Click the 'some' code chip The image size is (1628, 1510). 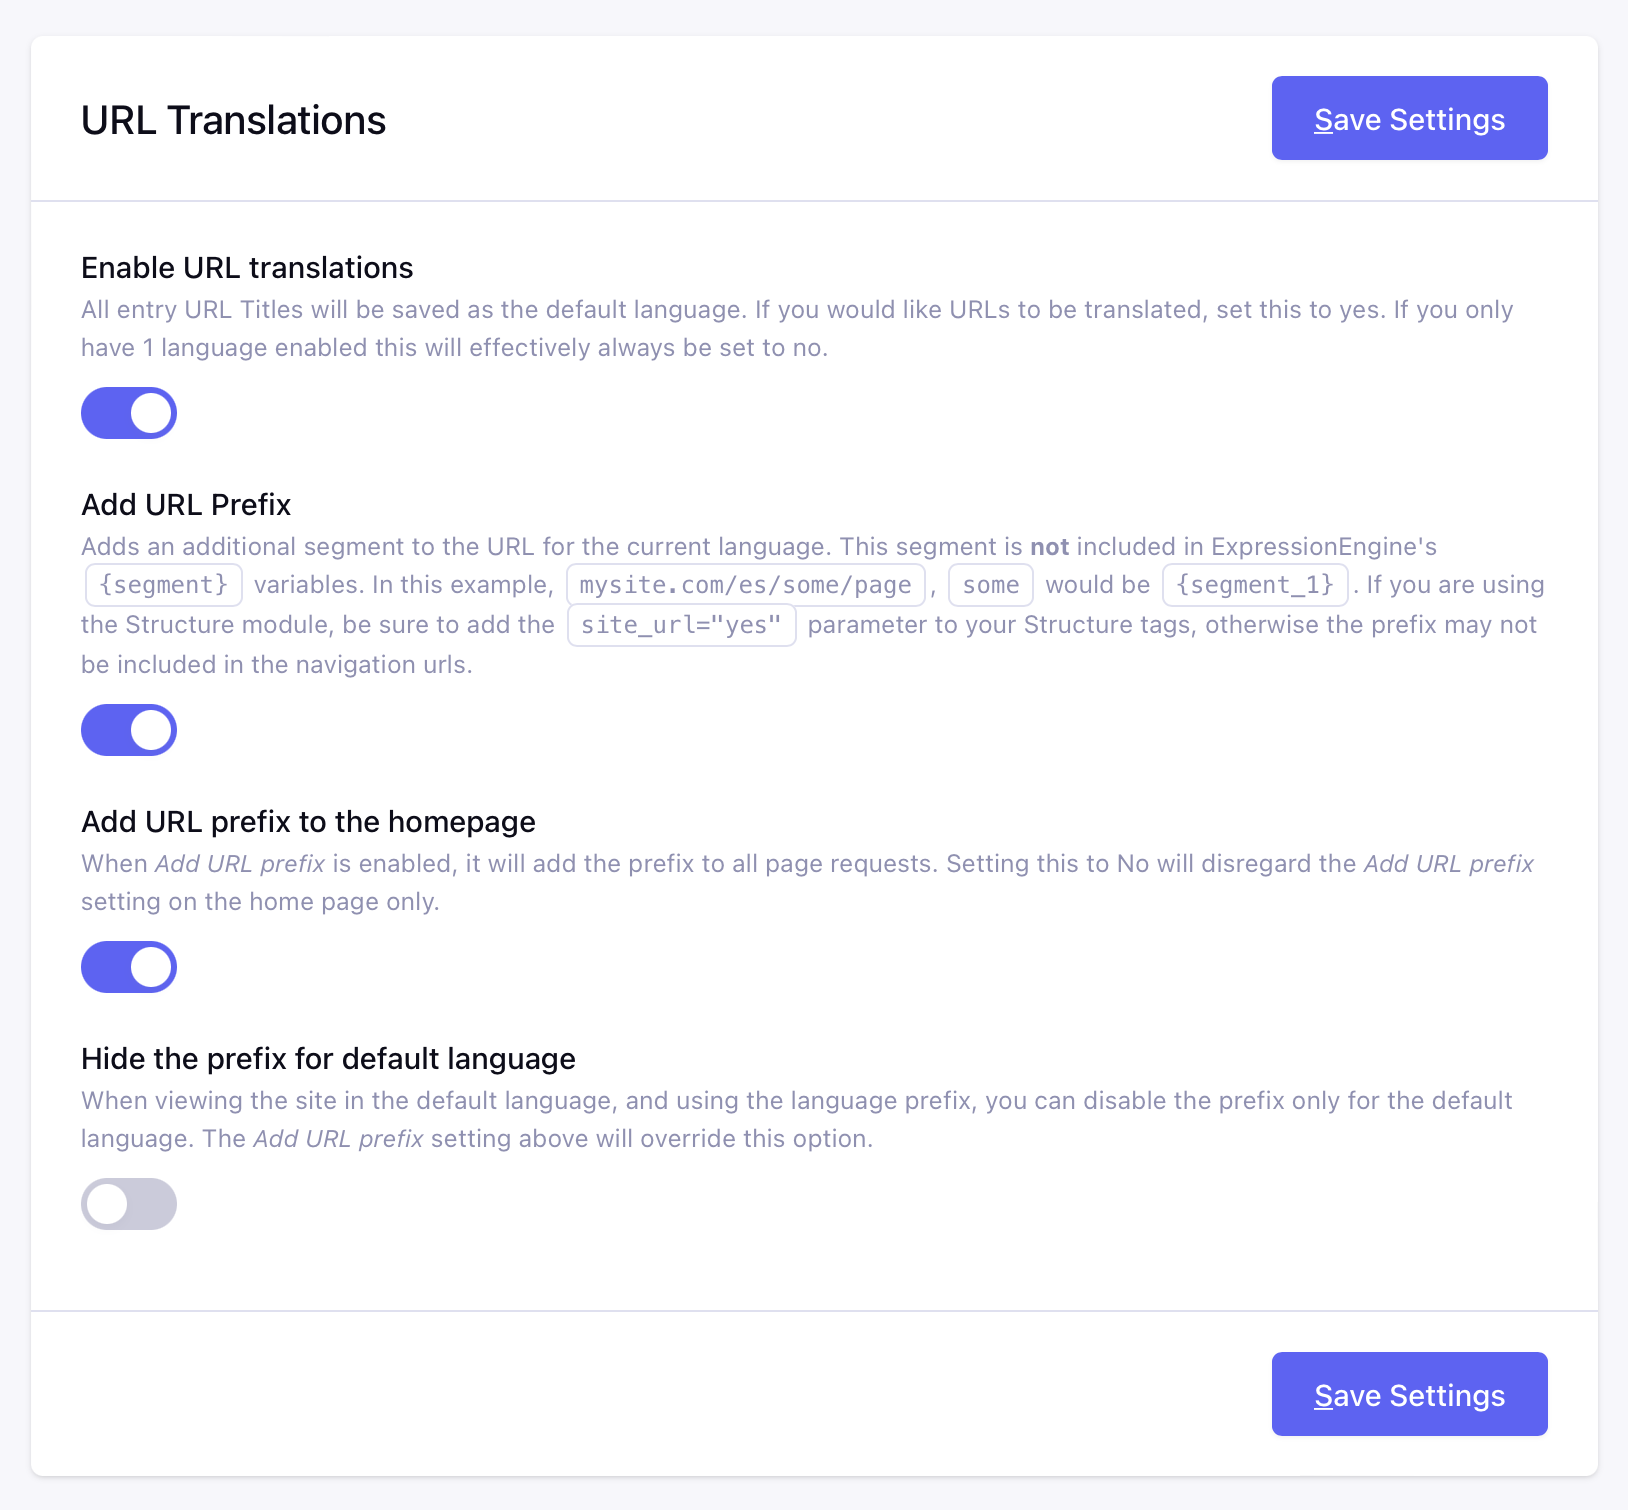point(991,585)
